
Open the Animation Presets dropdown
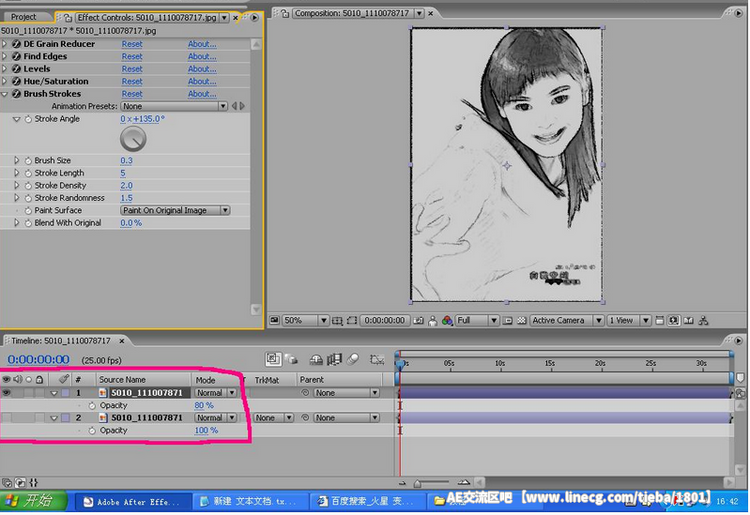(174, 106)
